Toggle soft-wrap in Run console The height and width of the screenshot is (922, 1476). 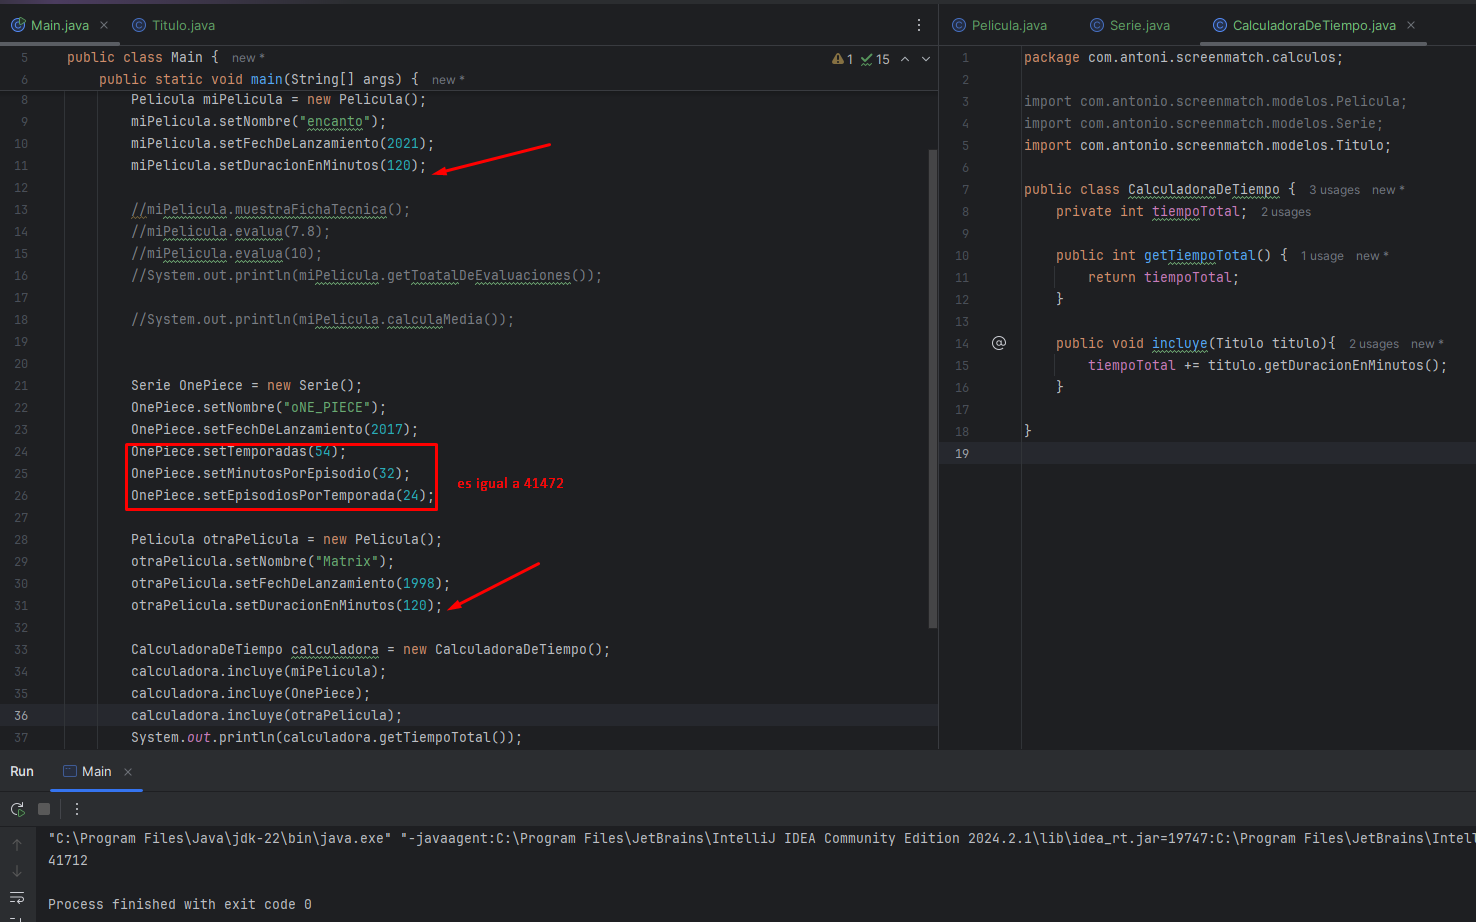click(x=17, y=898)
